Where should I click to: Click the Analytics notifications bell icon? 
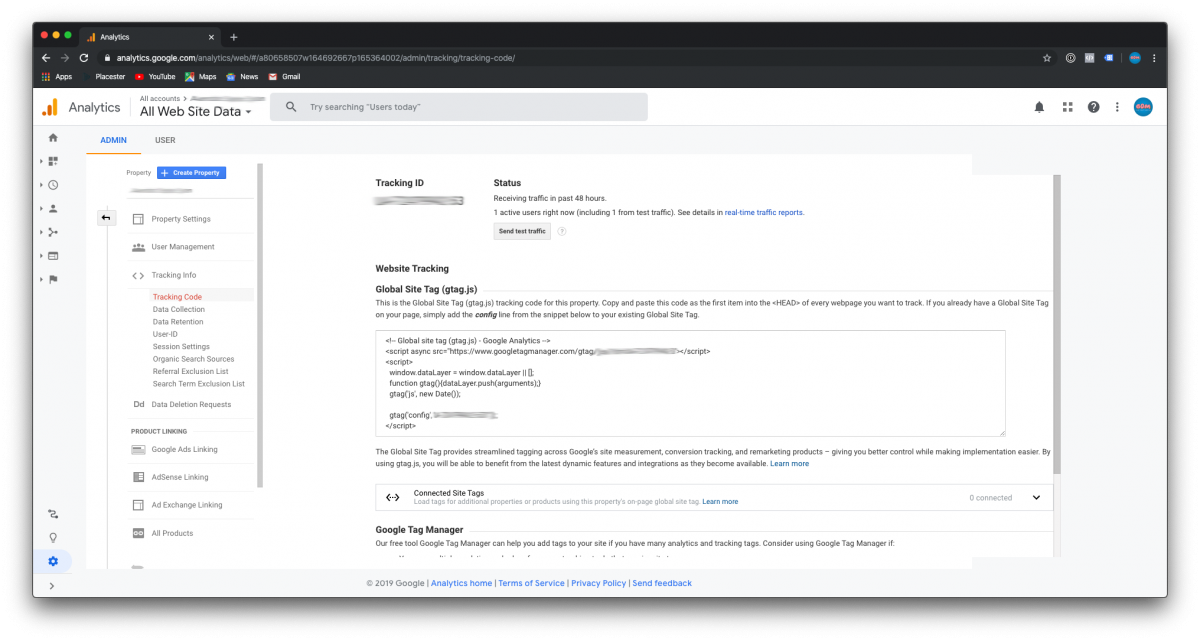[x=1039, y=107]
